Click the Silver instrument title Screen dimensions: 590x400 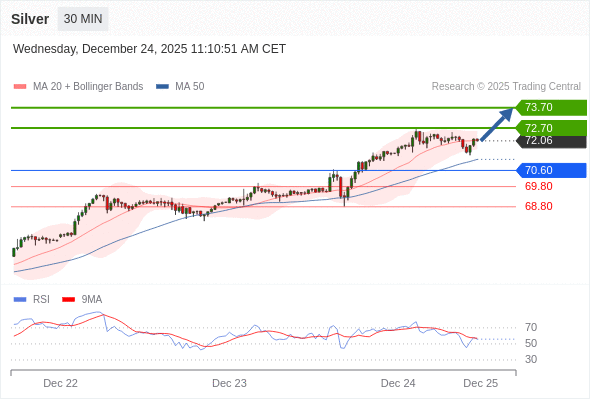[30, 19]
